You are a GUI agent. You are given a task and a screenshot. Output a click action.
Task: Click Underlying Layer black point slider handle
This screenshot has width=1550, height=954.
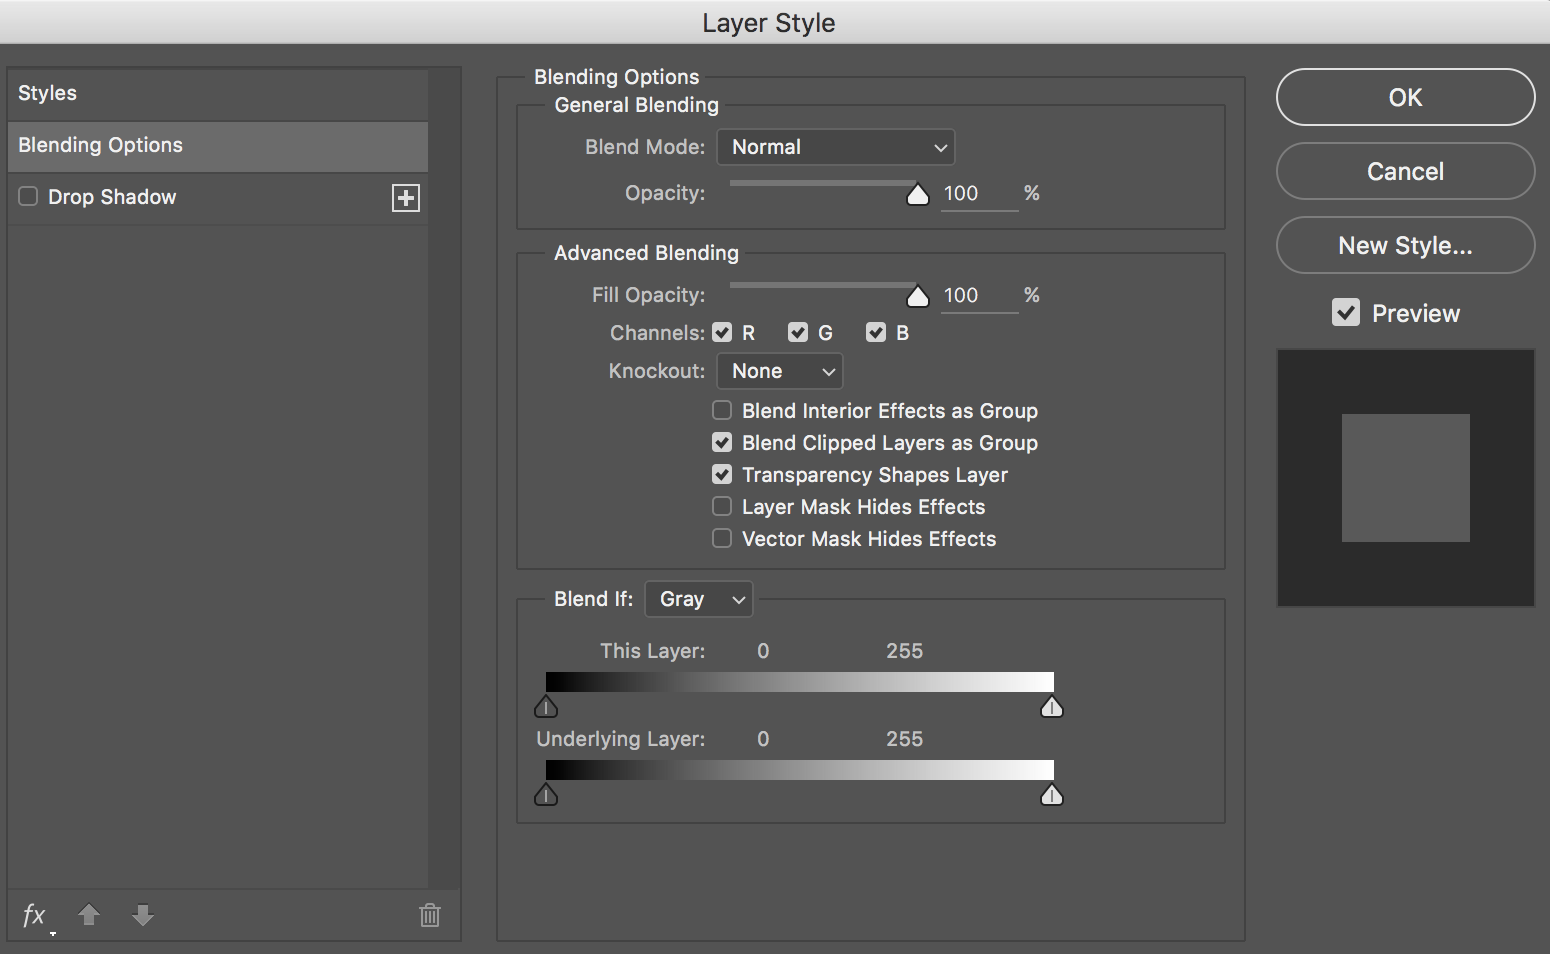(x=546, y=795)
